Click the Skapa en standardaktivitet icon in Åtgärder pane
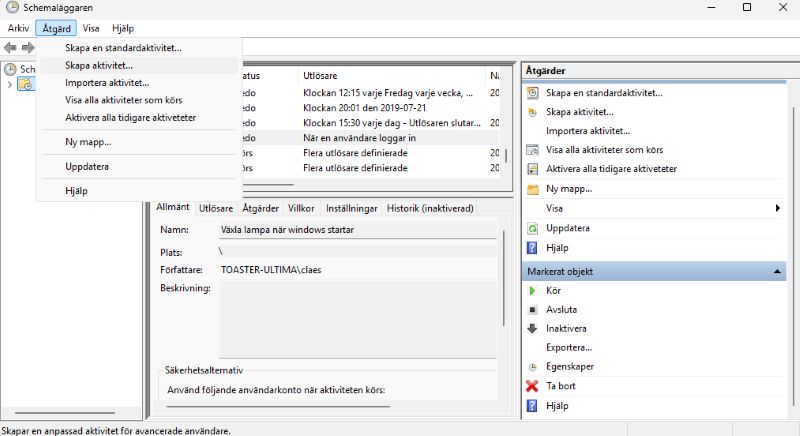800x436 pixels. [x=532, y=93]
